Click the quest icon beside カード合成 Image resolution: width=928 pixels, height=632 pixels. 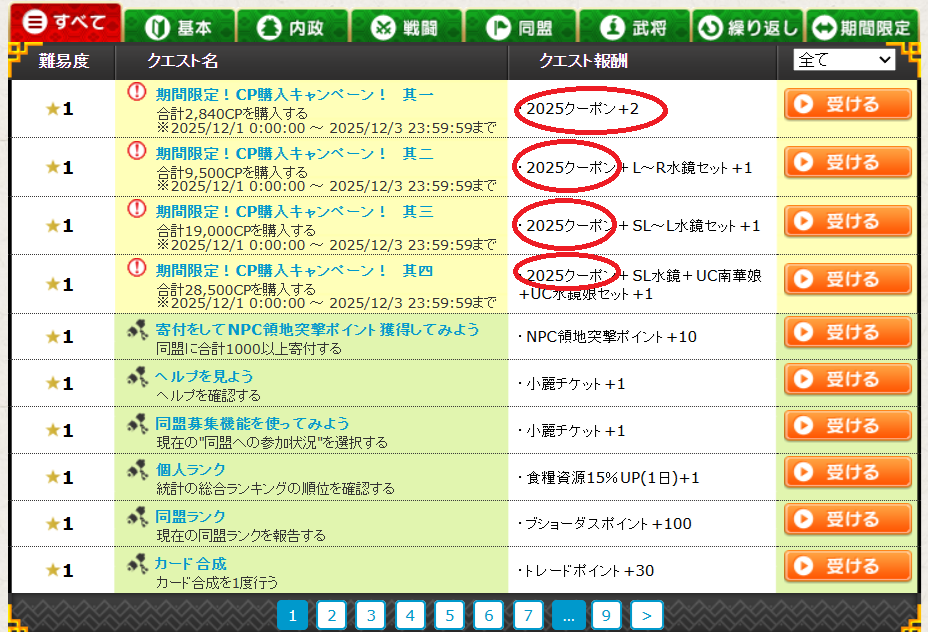[x=138, y=564]
